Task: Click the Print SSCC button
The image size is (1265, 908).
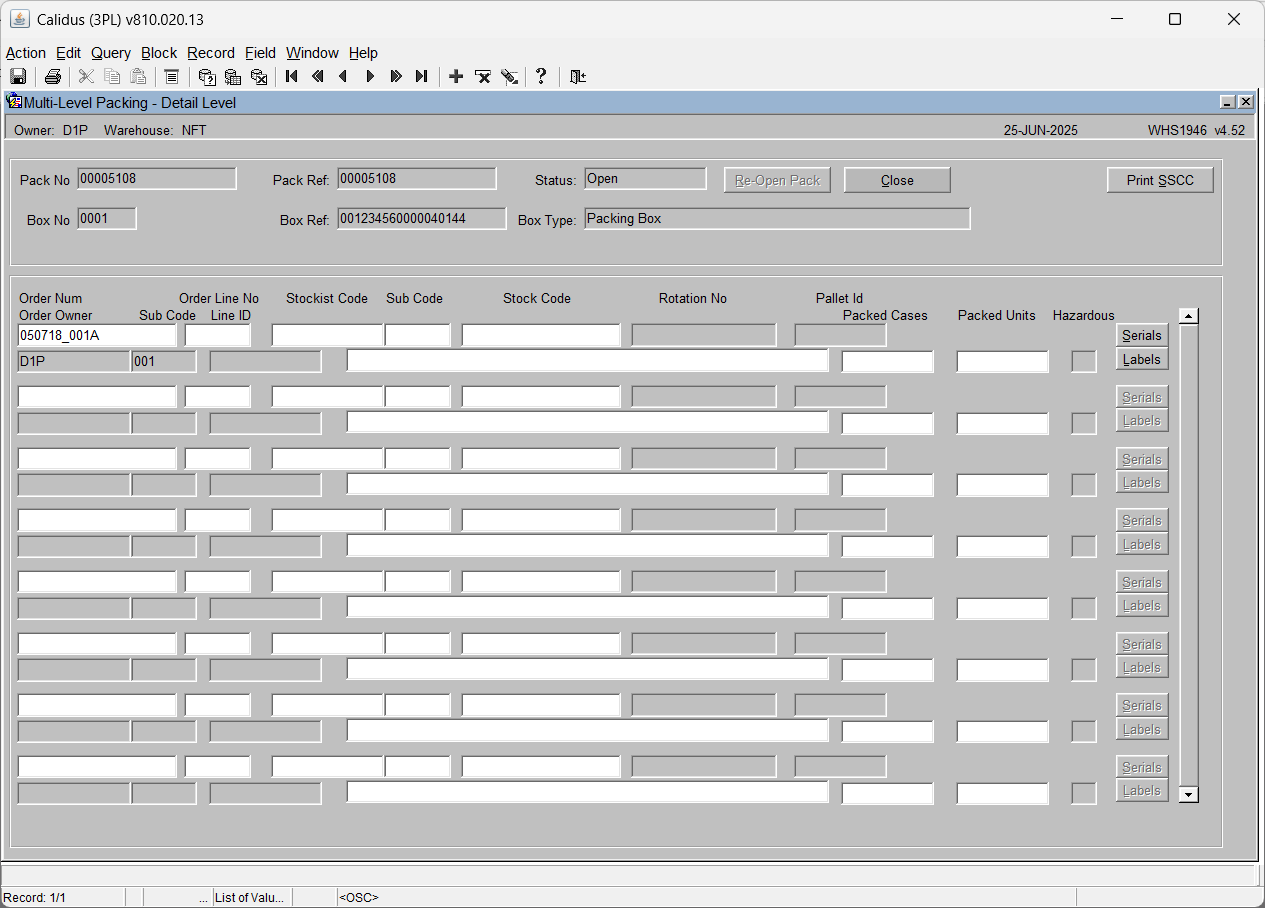Action: point(1160,180)
